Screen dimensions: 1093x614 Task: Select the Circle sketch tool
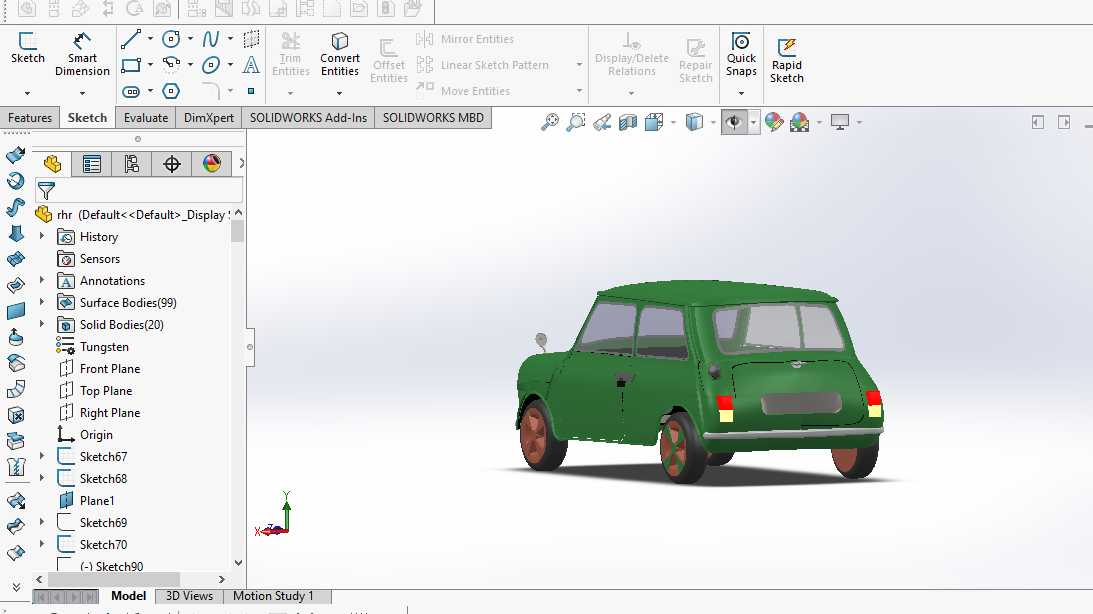pos(171,39)
